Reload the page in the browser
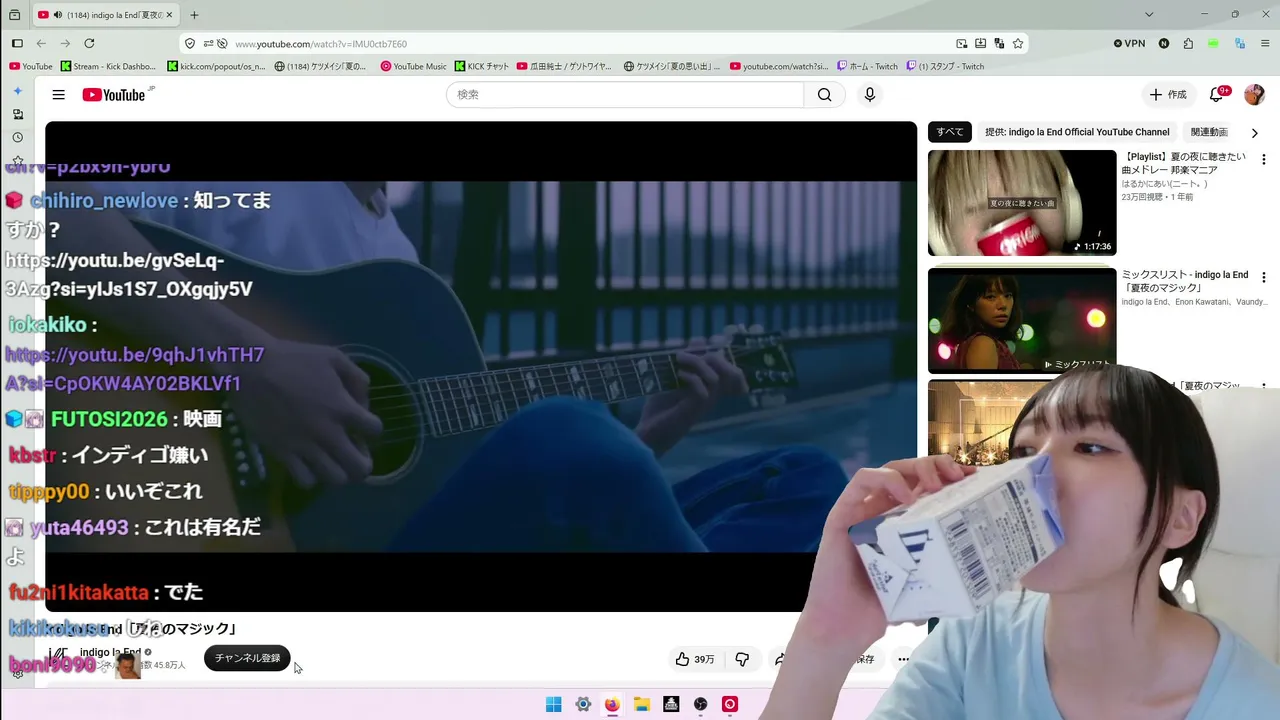 (89, 44)
